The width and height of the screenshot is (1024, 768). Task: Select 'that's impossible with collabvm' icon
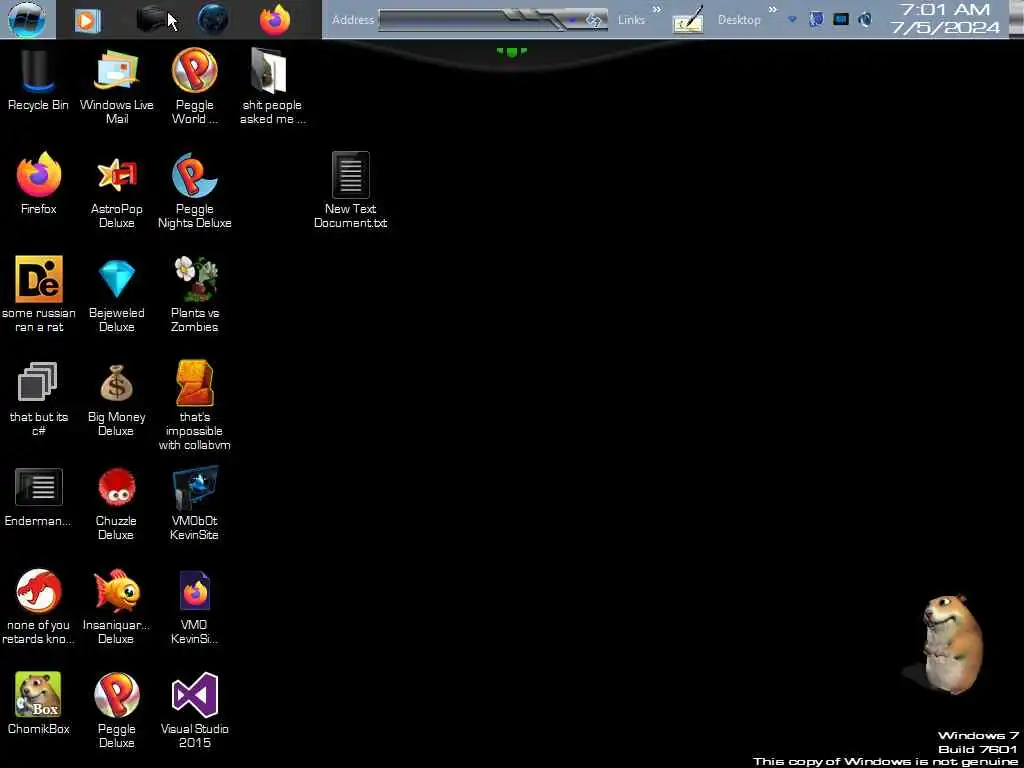[195, 405]
